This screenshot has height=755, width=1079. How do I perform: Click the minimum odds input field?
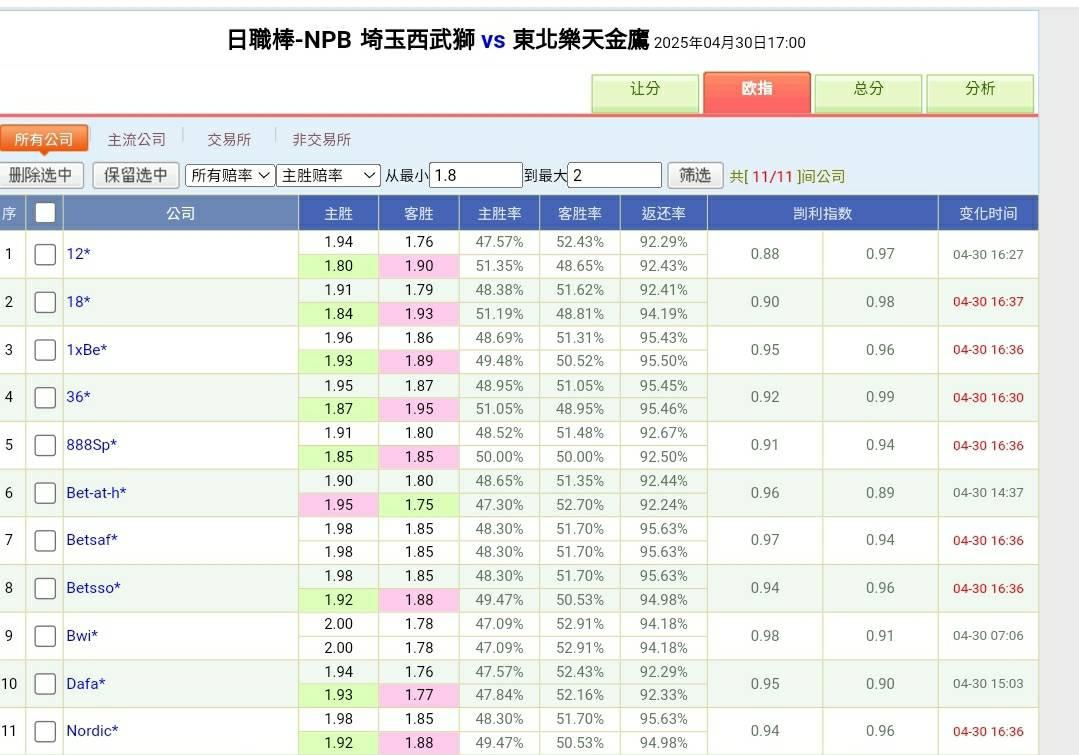click(476, 175)
